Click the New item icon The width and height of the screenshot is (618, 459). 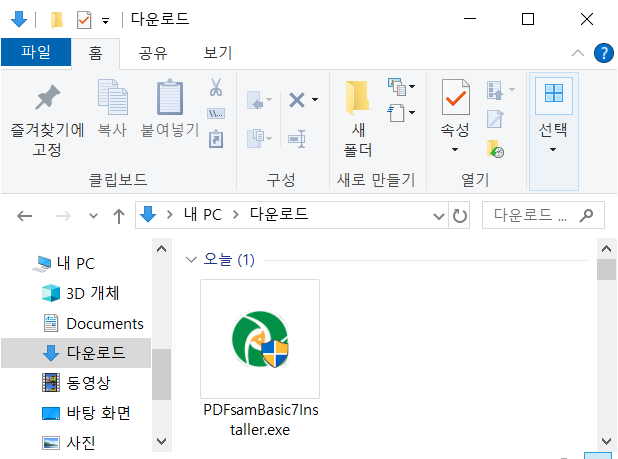coord(397,87)
